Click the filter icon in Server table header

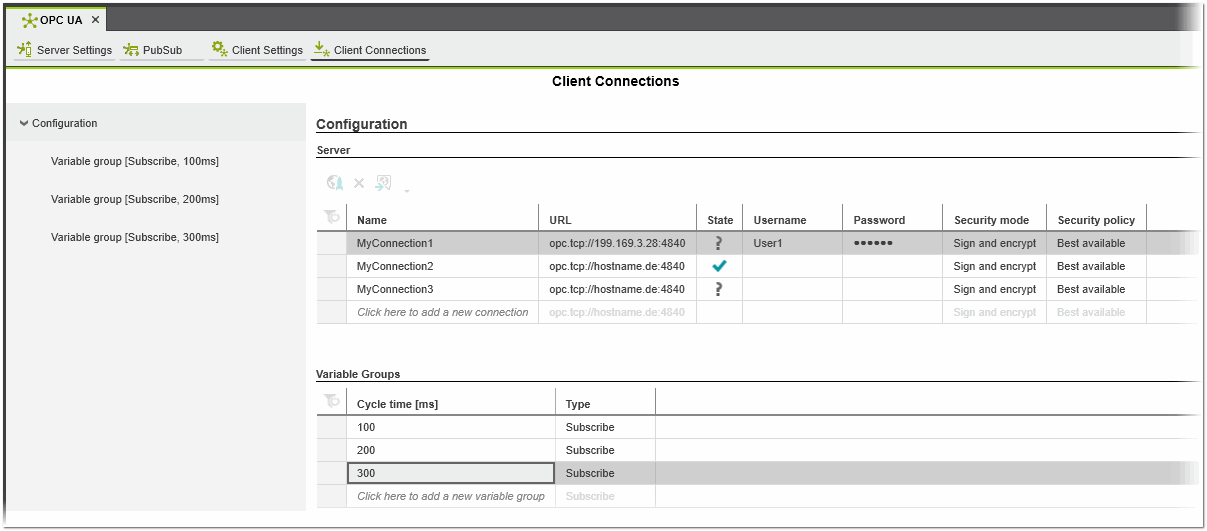332,217
